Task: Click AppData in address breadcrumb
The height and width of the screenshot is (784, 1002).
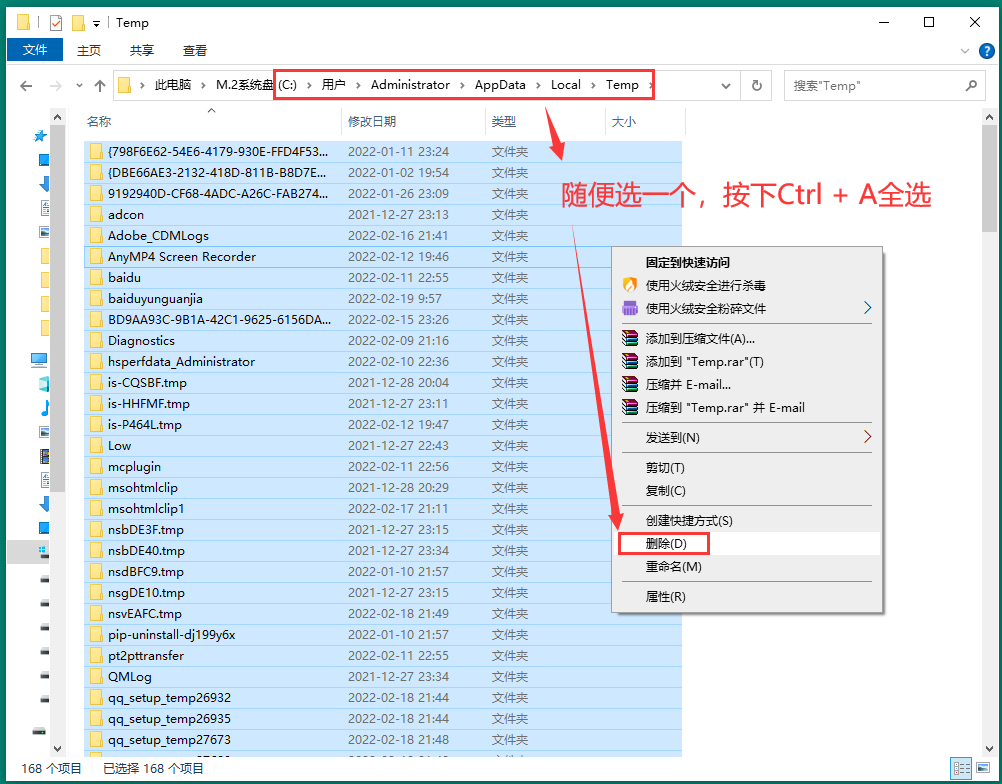Action: click(x=500, y=85)
